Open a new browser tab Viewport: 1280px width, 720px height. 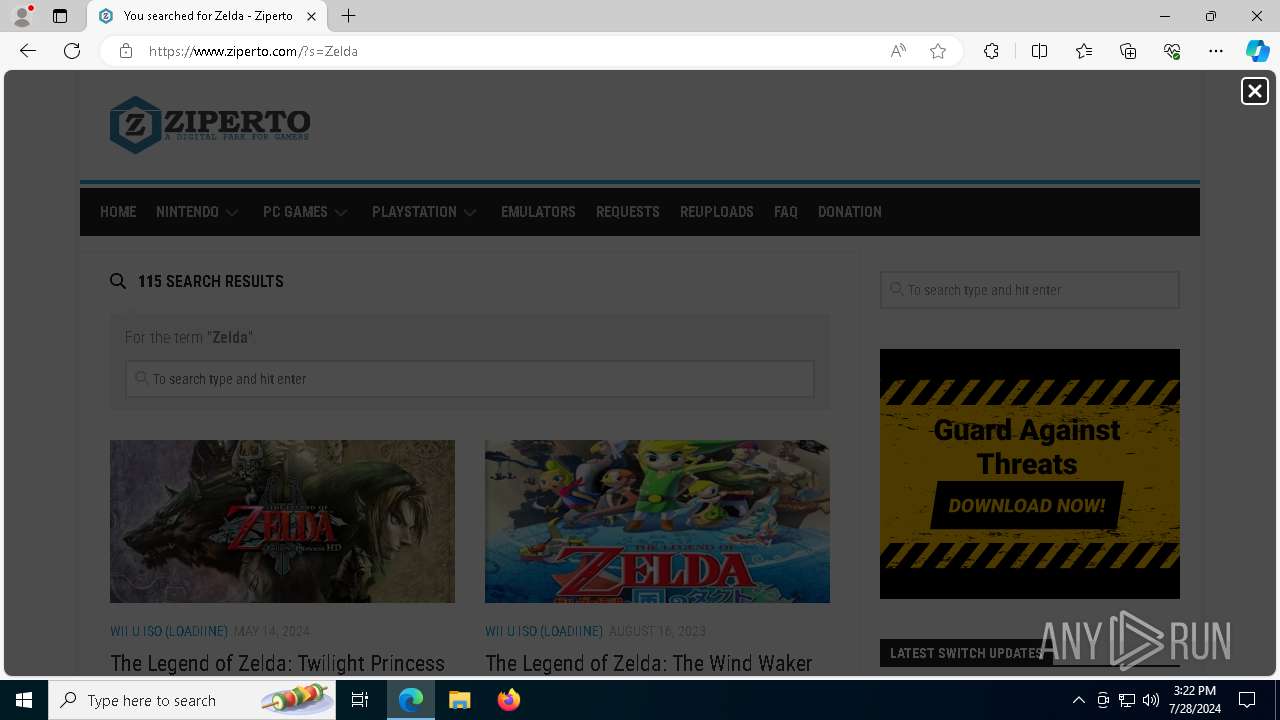pos(348,16)
